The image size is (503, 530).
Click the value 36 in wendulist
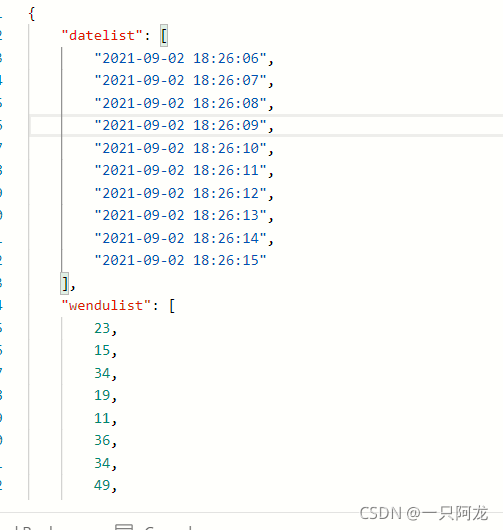pyautogui.click(x=102, y=440)
